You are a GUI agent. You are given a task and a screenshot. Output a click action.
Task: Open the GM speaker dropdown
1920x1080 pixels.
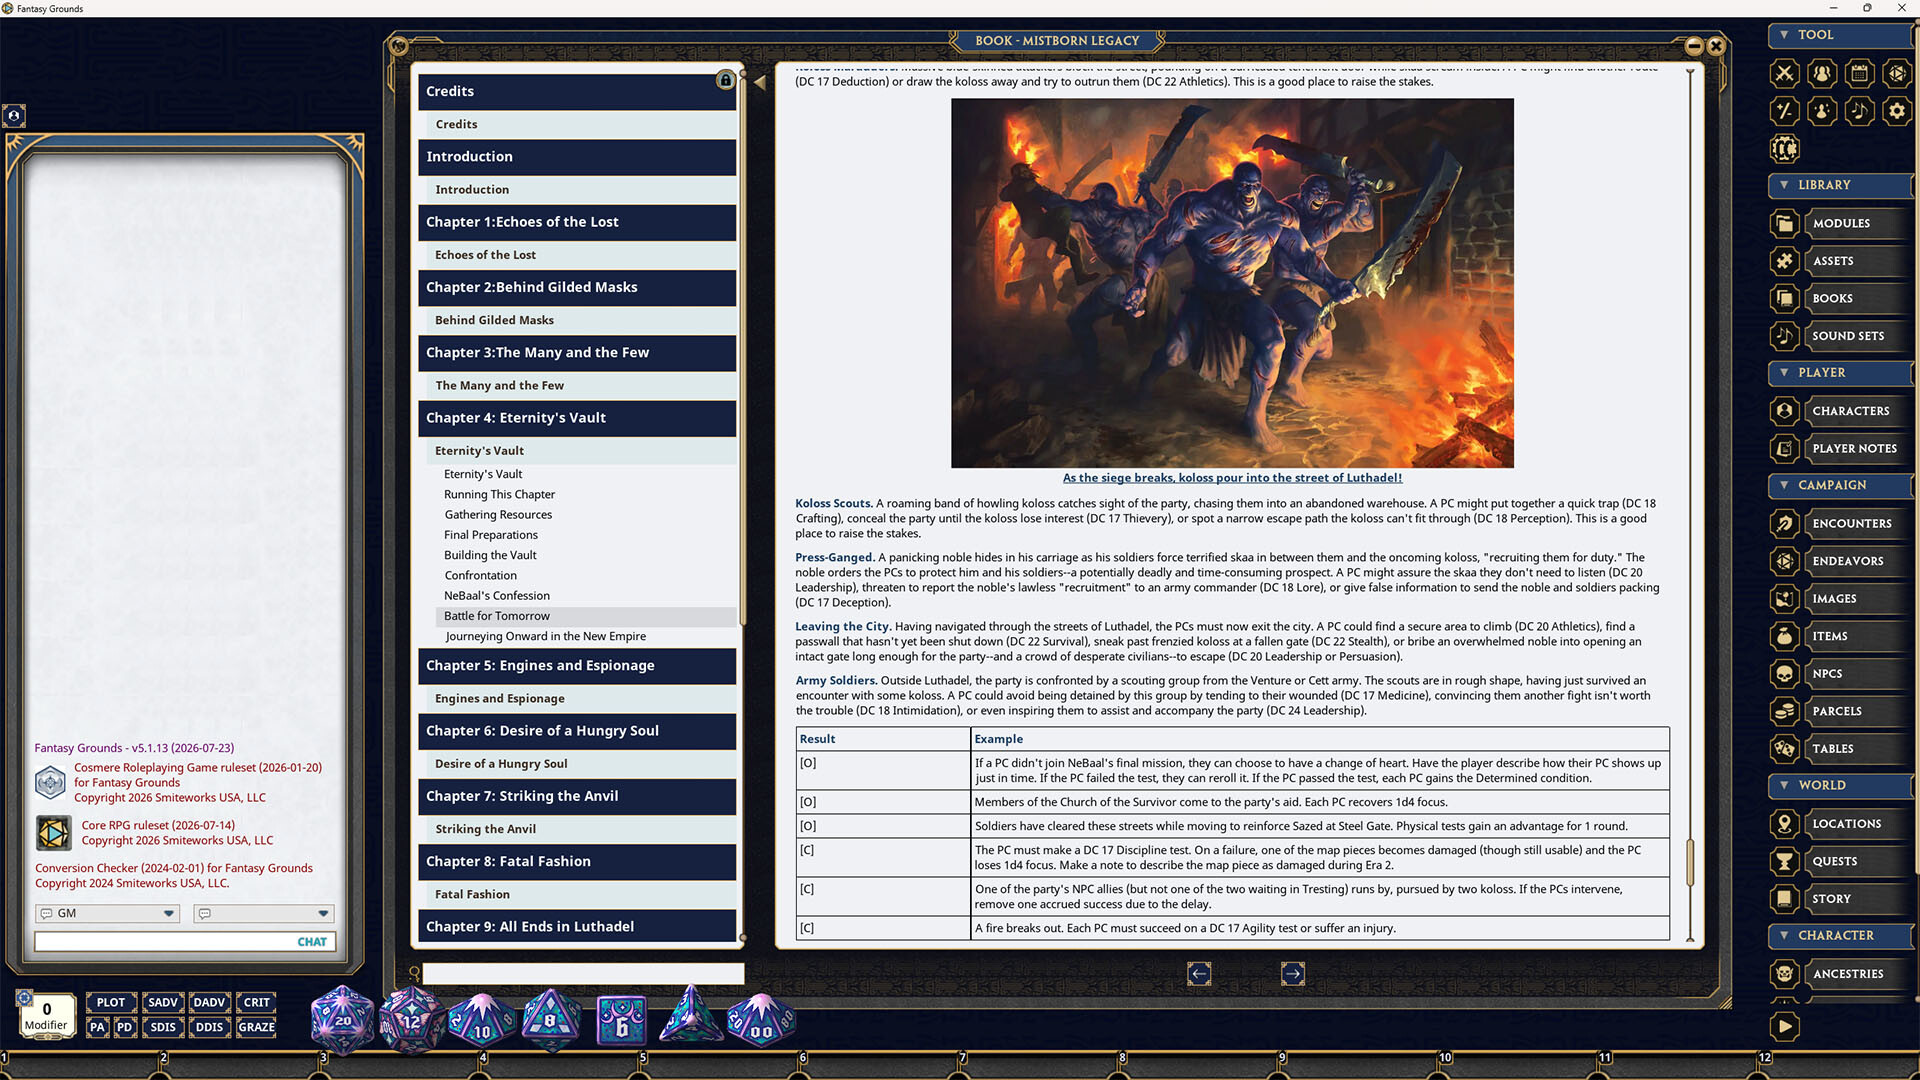tap(108, 913)
